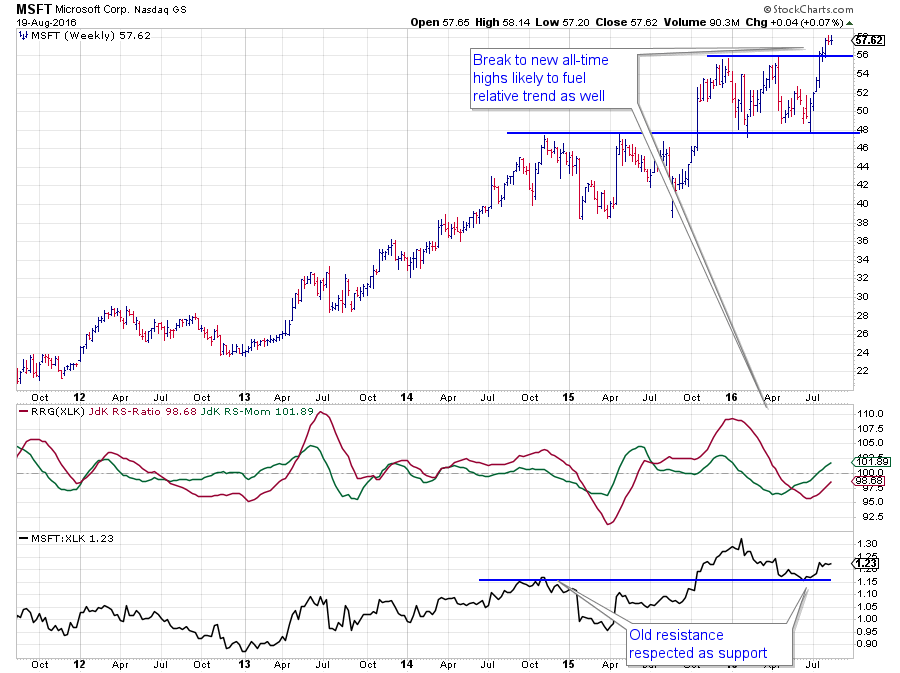Click the chart date 19-Aug-2016
The image size is (900, 673).
coord(46,23)
